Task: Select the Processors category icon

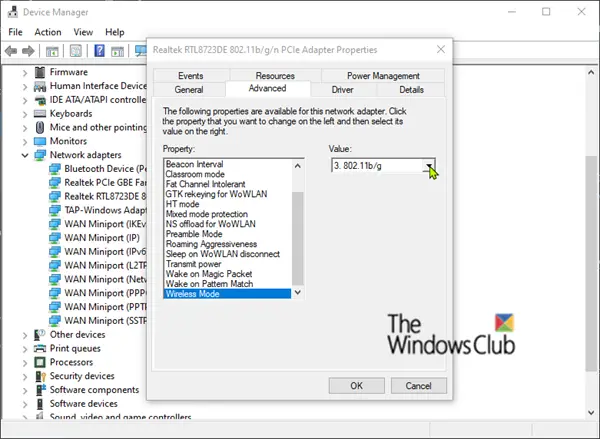Action: (x=39, y=362)
